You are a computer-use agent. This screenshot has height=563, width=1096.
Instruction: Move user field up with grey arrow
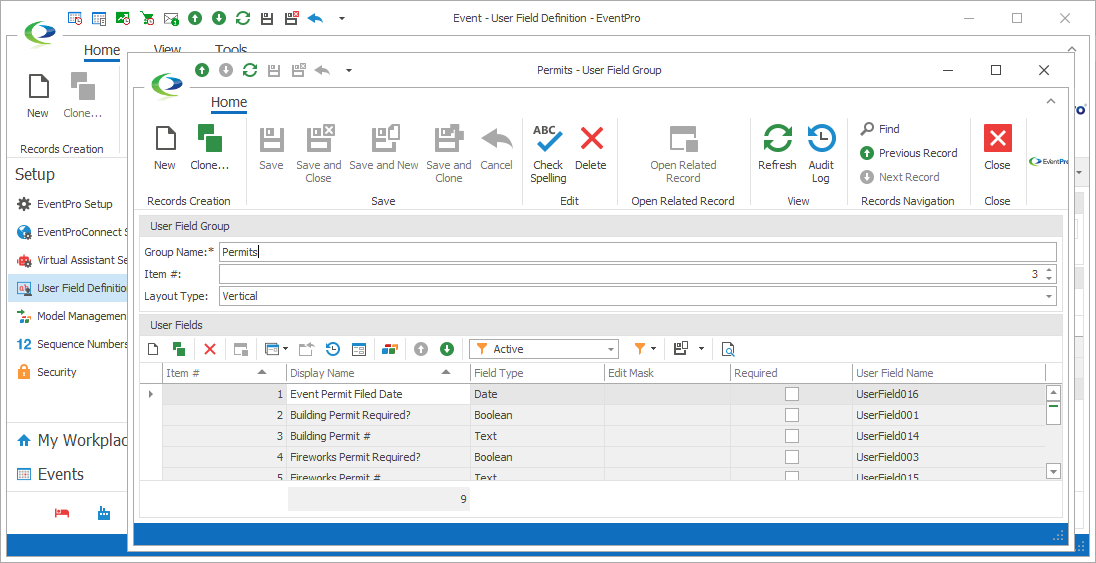421,349
